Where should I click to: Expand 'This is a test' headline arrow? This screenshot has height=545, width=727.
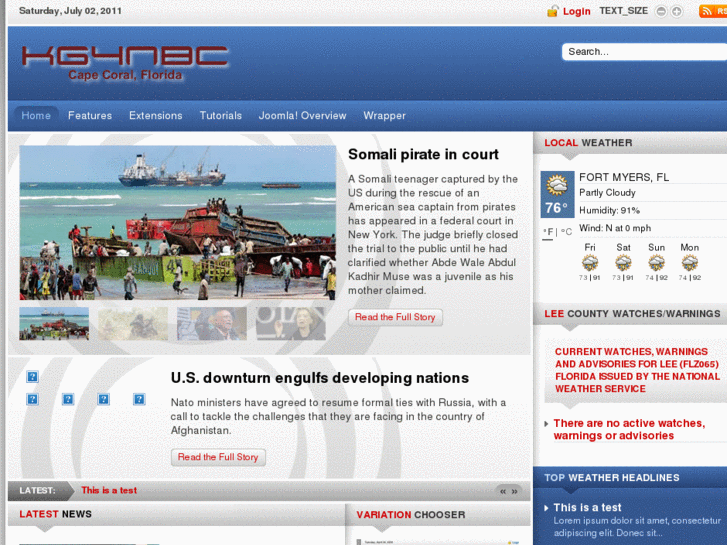547,508
